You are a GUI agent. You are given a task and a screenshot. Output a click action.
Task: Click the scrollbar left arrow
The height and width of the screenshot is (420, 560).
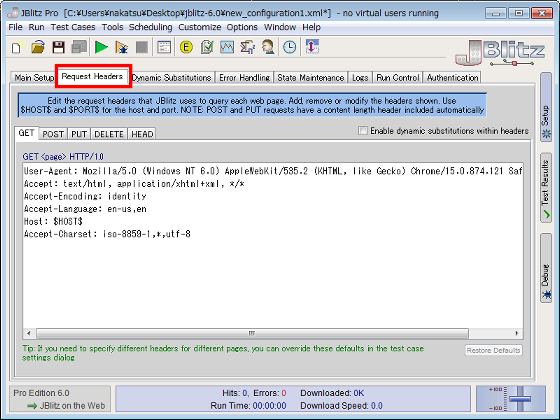click(29, 333)
